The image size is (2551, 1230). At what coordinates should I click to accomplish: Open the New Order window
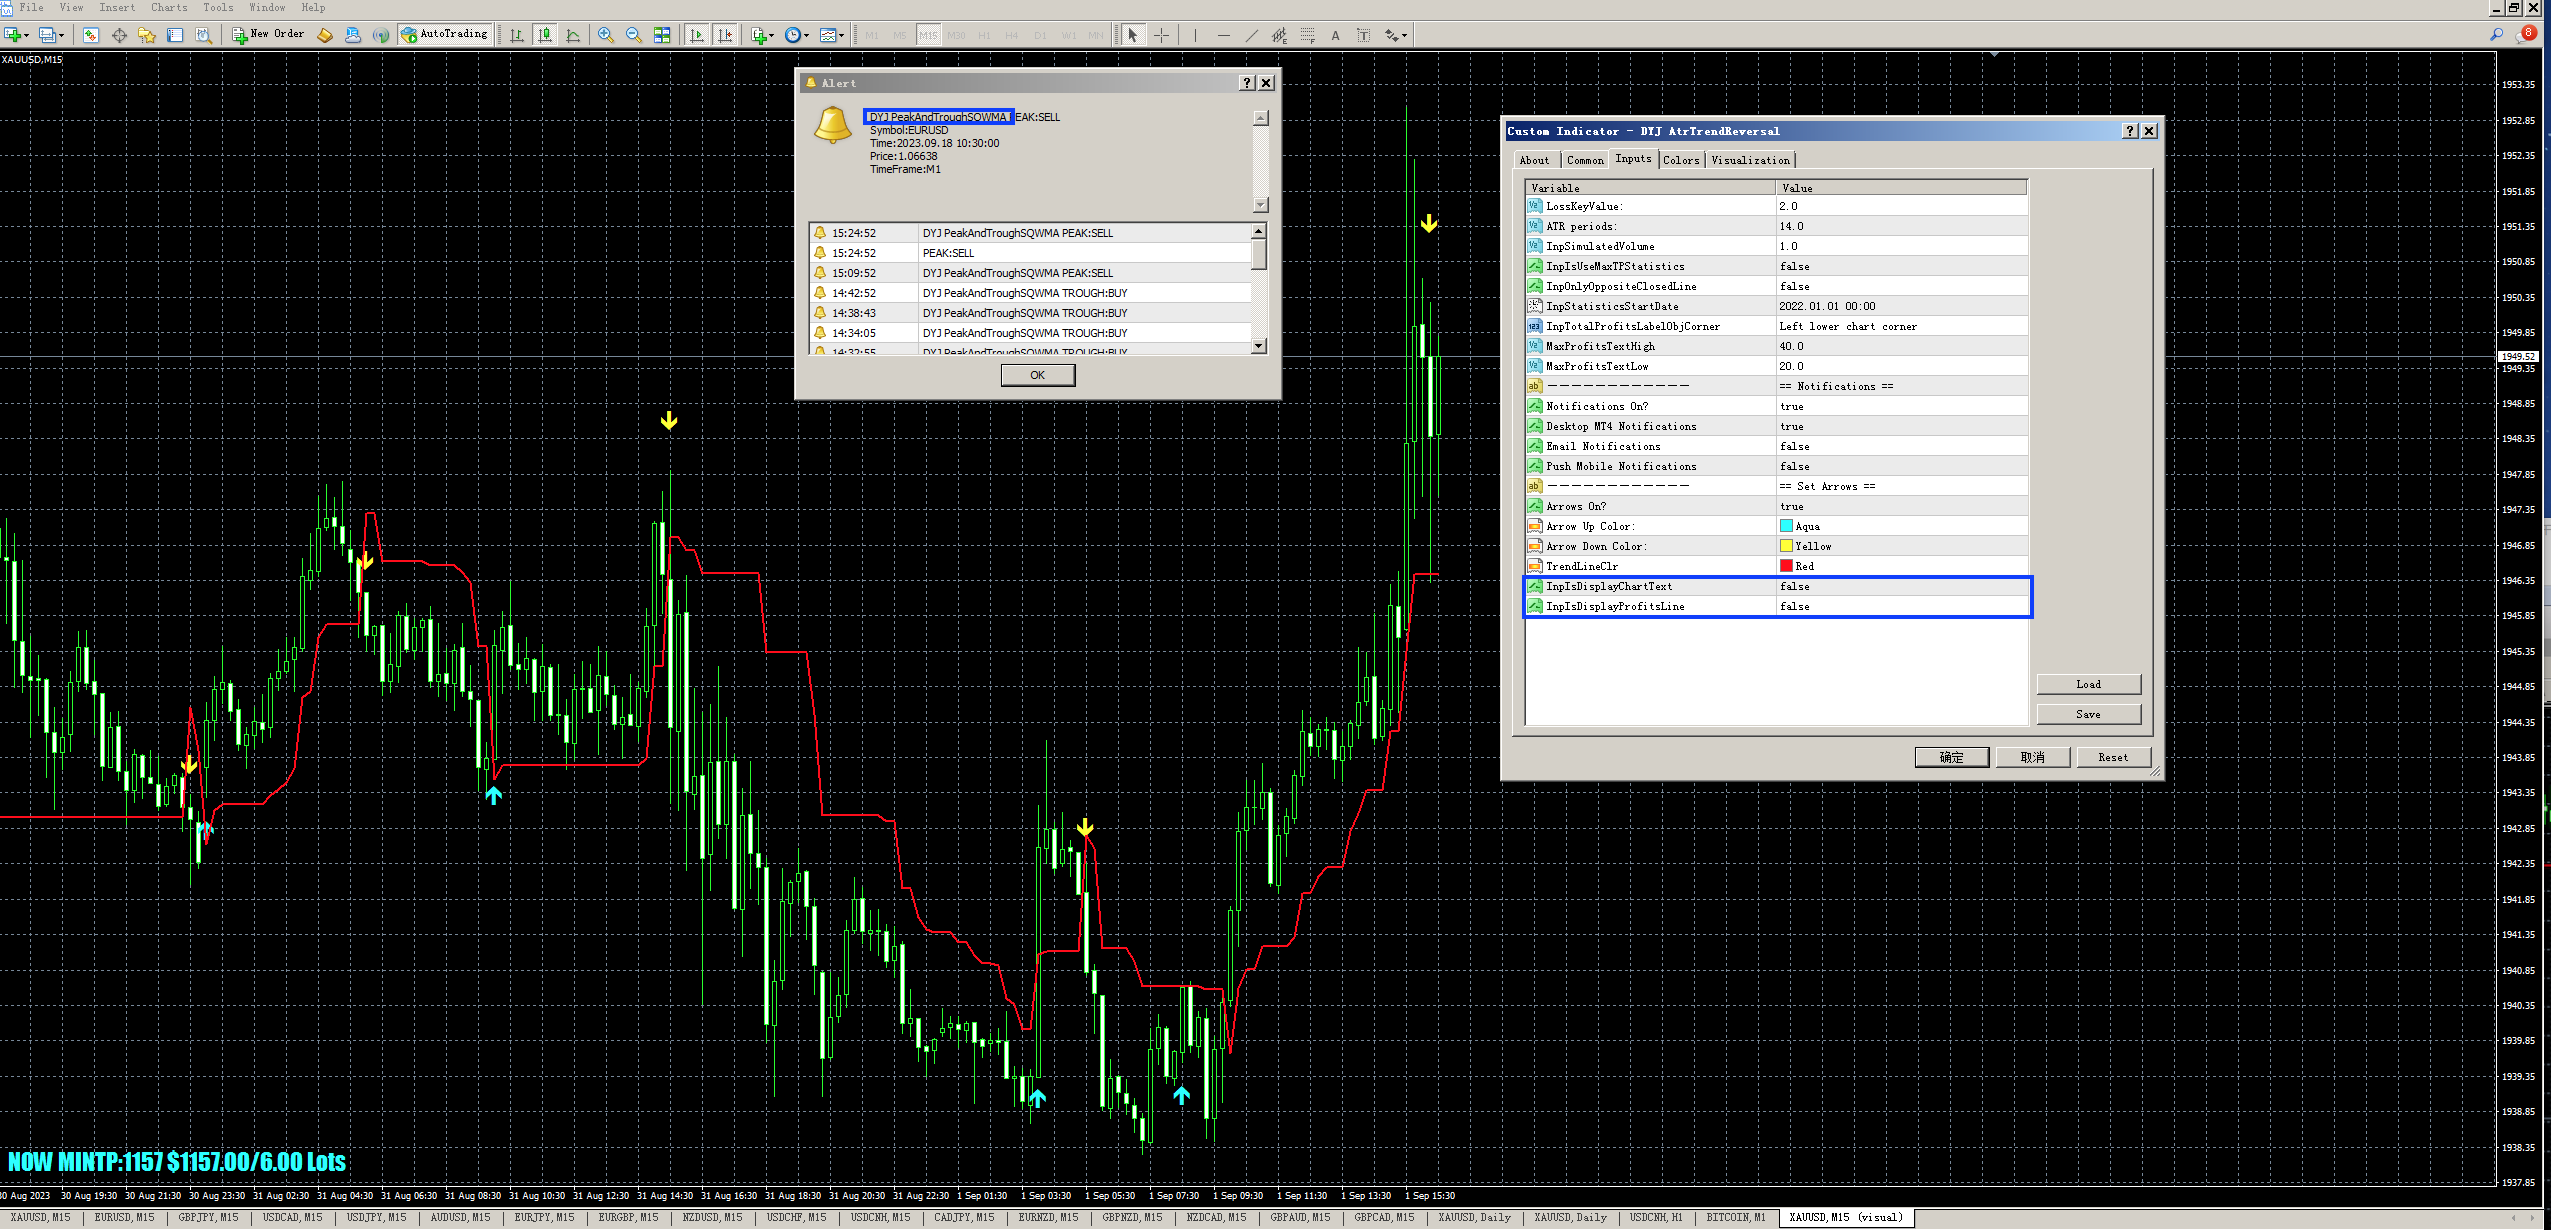coord(268,35)
